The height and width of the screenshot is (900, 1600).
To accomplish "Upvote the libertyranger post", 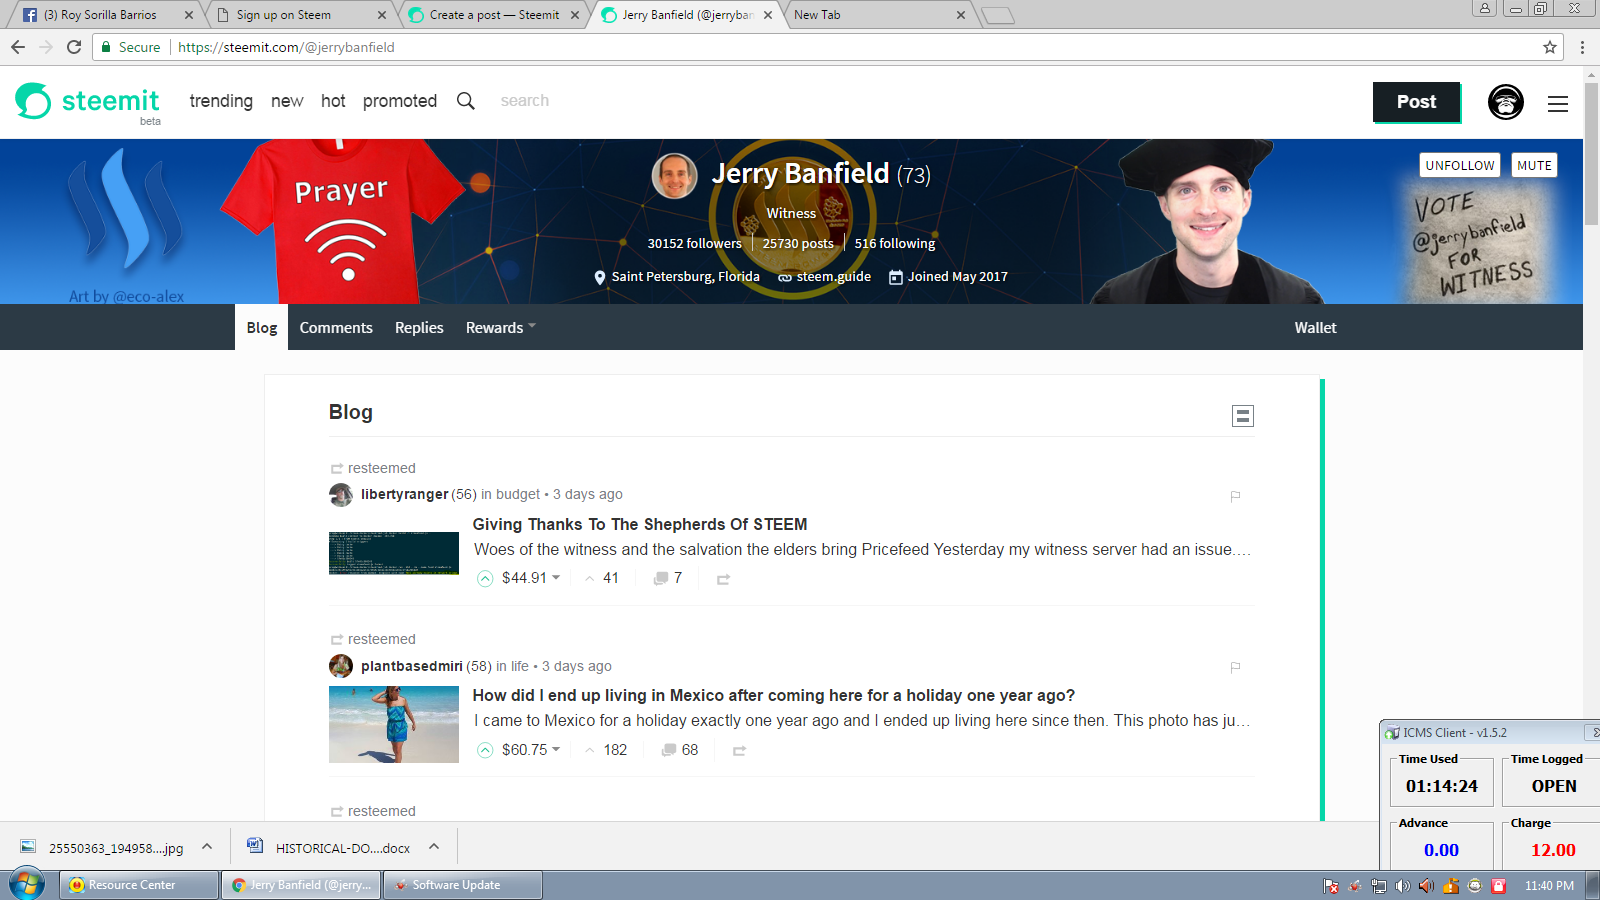I will click(x=485, y=579).
